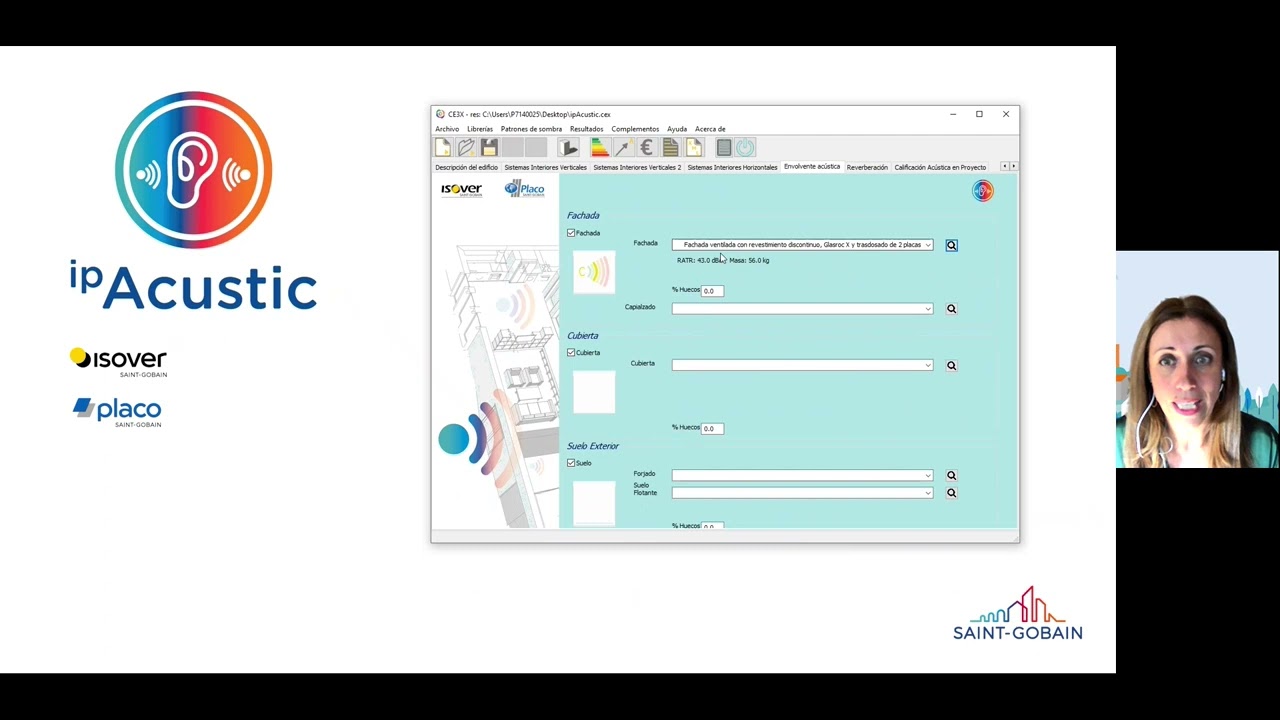Image resolution: width=1280 pixels, height=720 pixels.
Task: Click the 3D building block toolbar icon
Action: click(569, 148)
